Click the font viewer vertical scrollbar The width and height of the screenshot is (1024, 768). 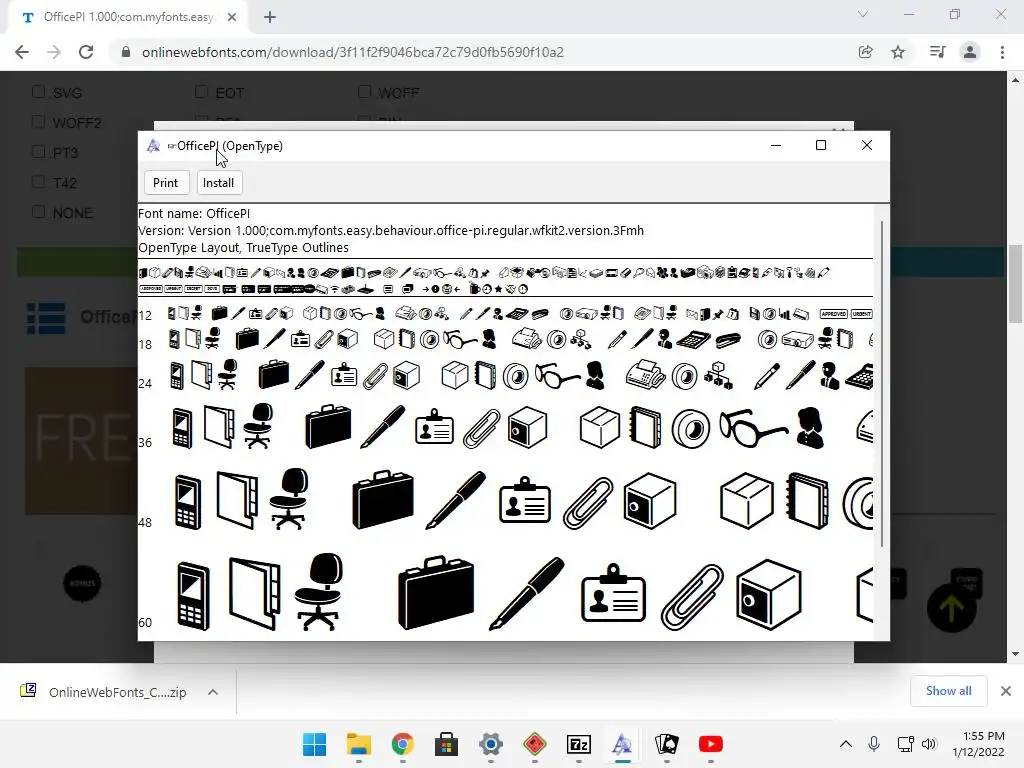tap(882, 383)
